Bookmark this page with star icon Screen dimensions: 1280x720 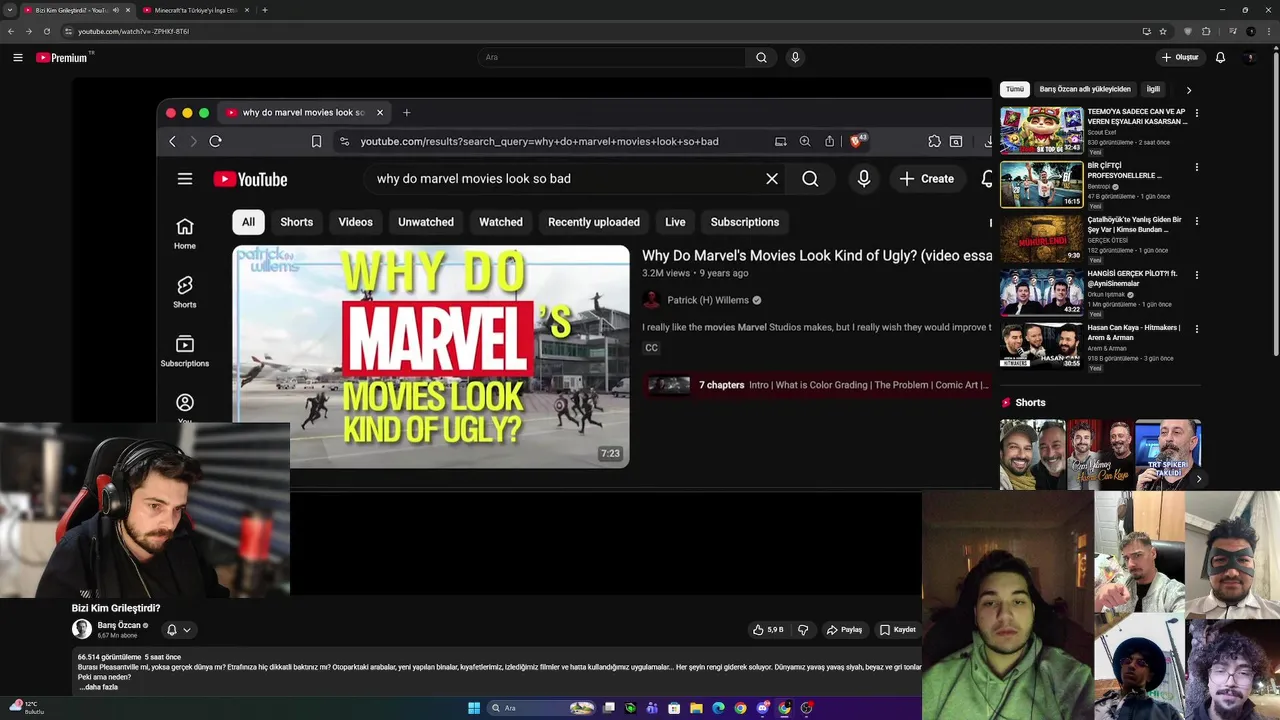point(1163,31)
